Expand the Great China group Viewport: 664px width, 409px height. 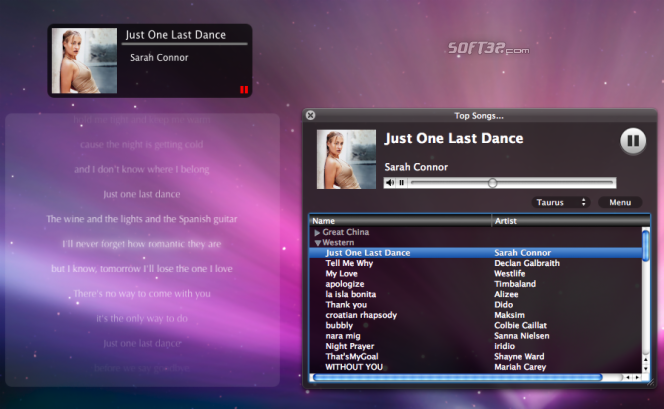click(318, 232)
